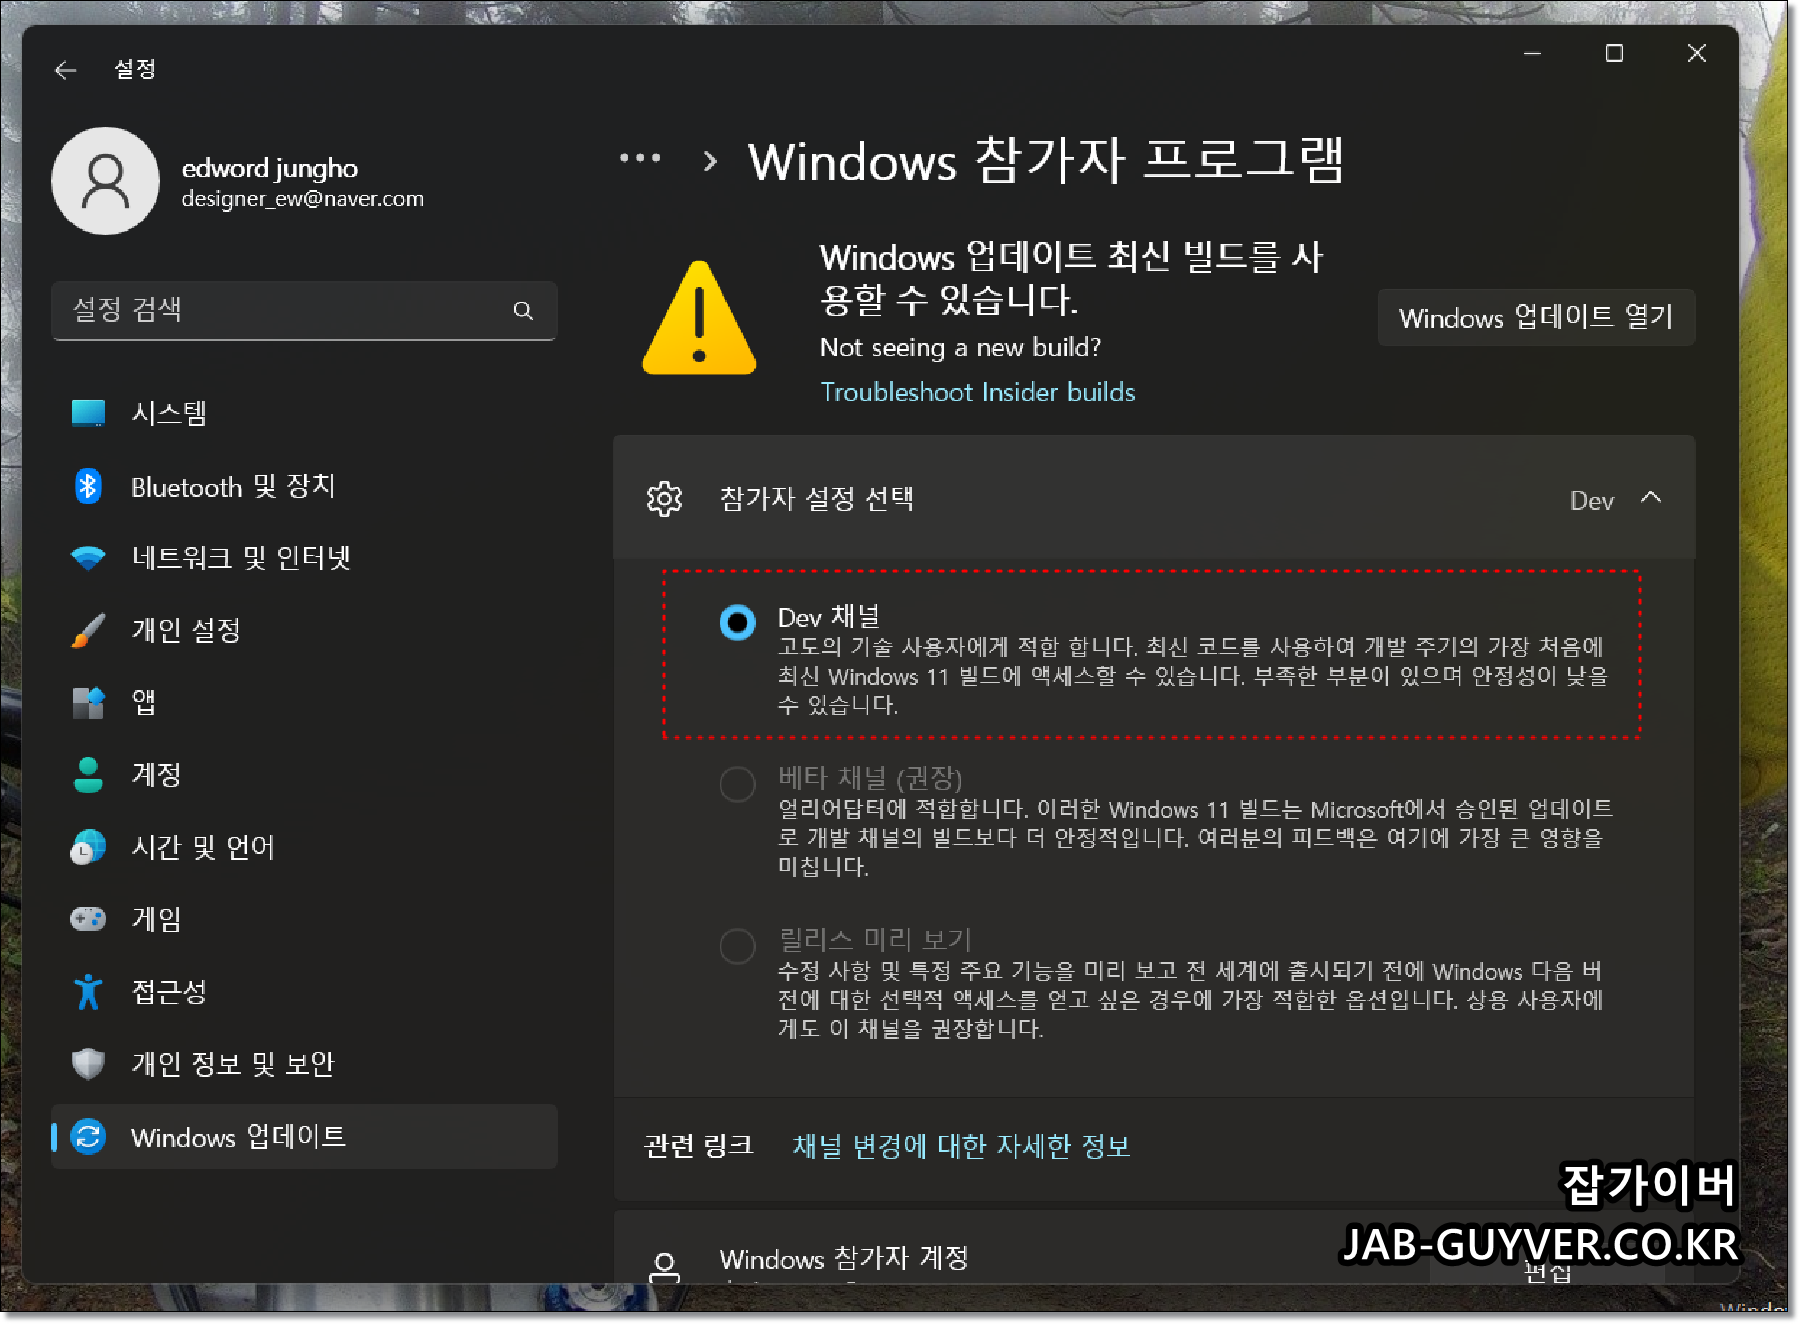Screen dimensions: 1800x1324
Task: Click the Bluetooth icon in sidebar
Action: [x=88, y=486]
